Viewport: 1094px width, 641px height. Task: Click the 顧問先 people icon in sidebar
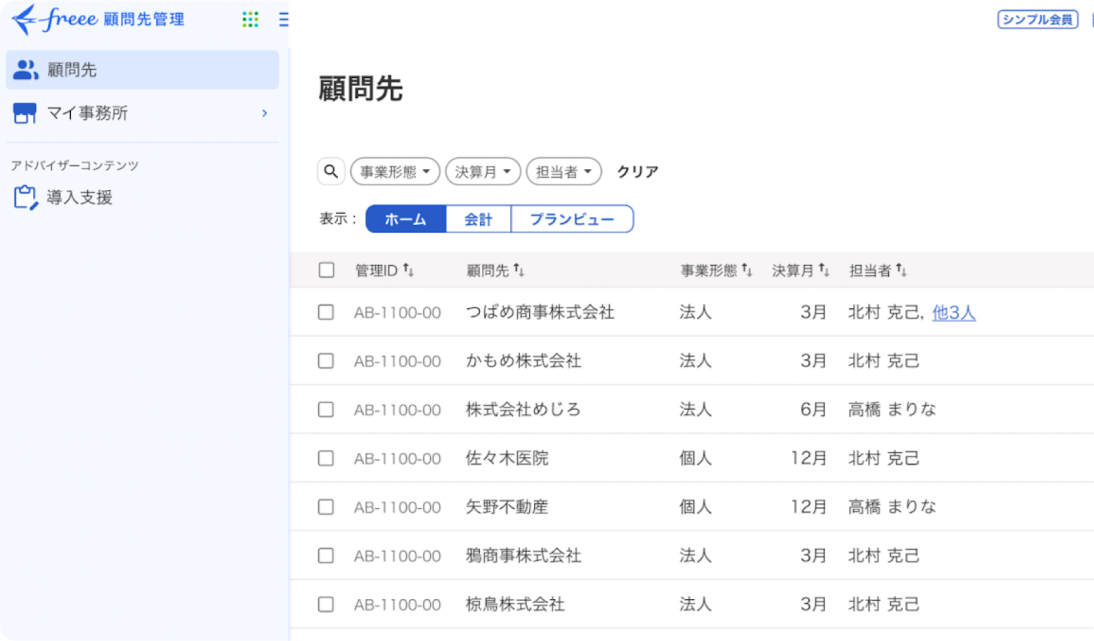[x=25, y=70]
